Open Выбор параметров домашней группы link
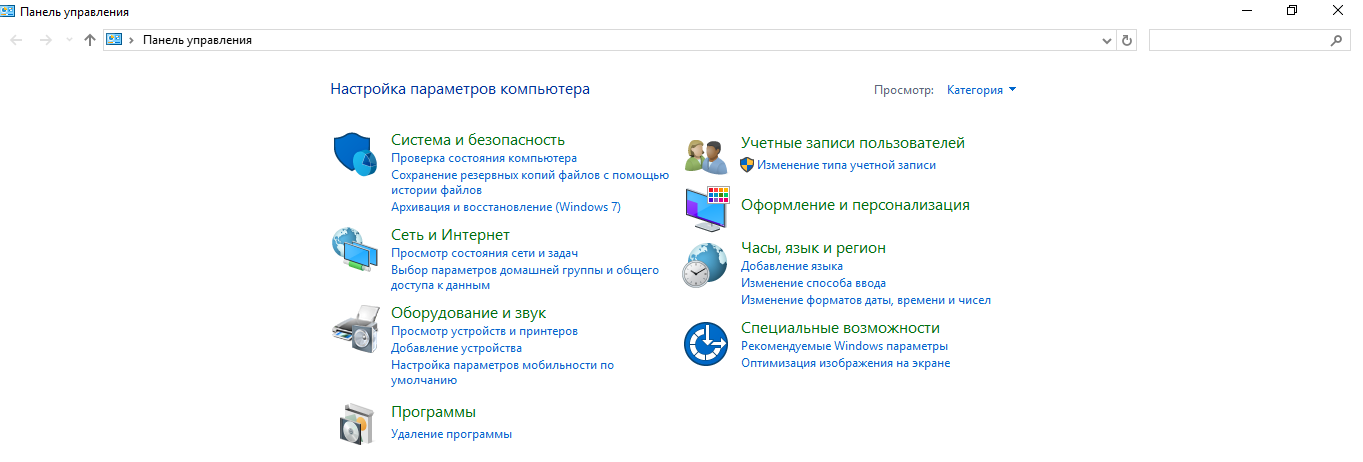Screen dimensions: 1363x462 pyautogui.click(x=525, y=277)
